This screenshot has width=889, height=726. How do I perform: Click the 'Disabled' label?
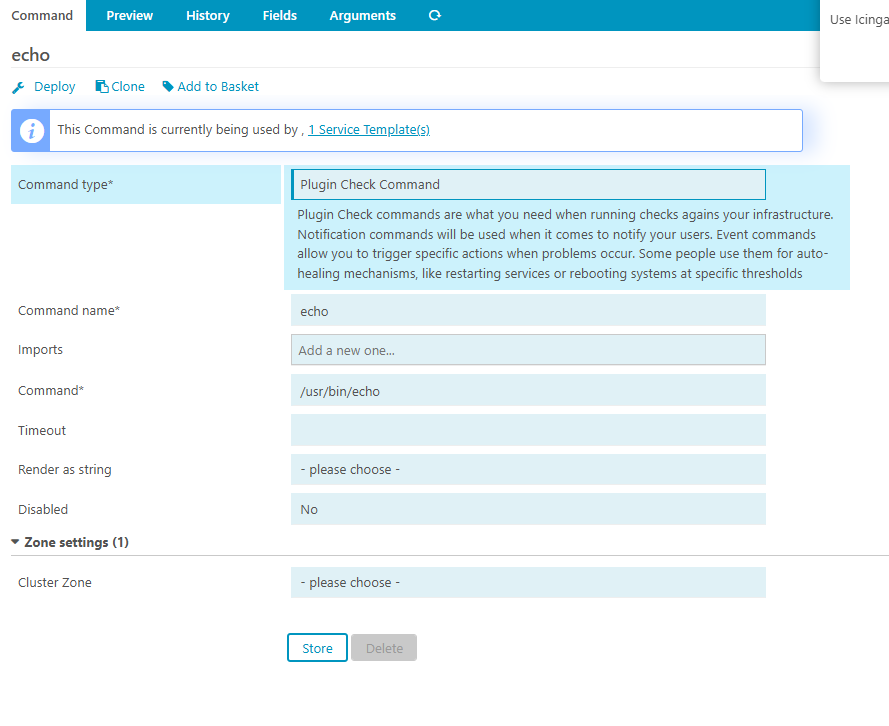pos(43,510)
